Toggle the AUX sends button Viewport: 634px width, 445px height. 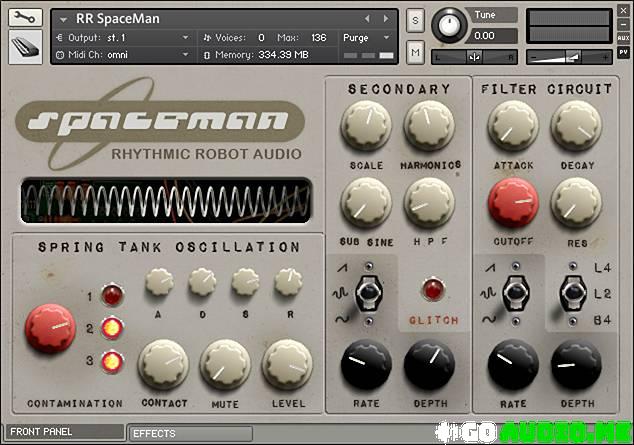point(623,38)
